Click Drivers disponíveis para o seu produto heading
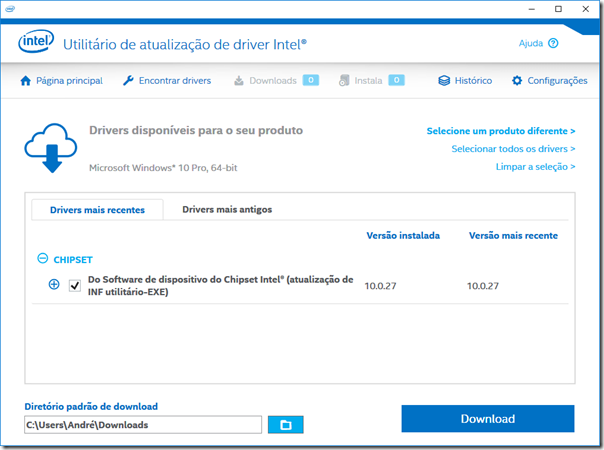The height and width of the screenshot is (450, 604). coord(196,131)
